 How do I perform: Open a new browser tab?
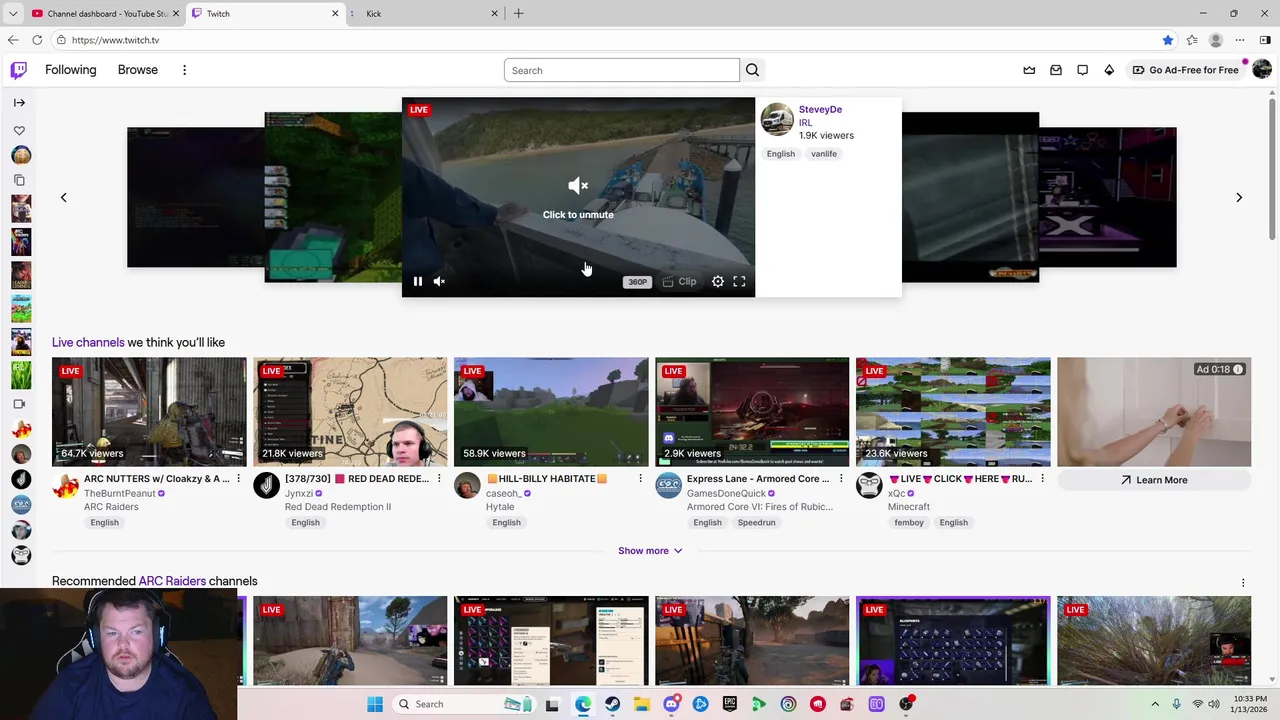pyautogui.click(x=518, y=13)
